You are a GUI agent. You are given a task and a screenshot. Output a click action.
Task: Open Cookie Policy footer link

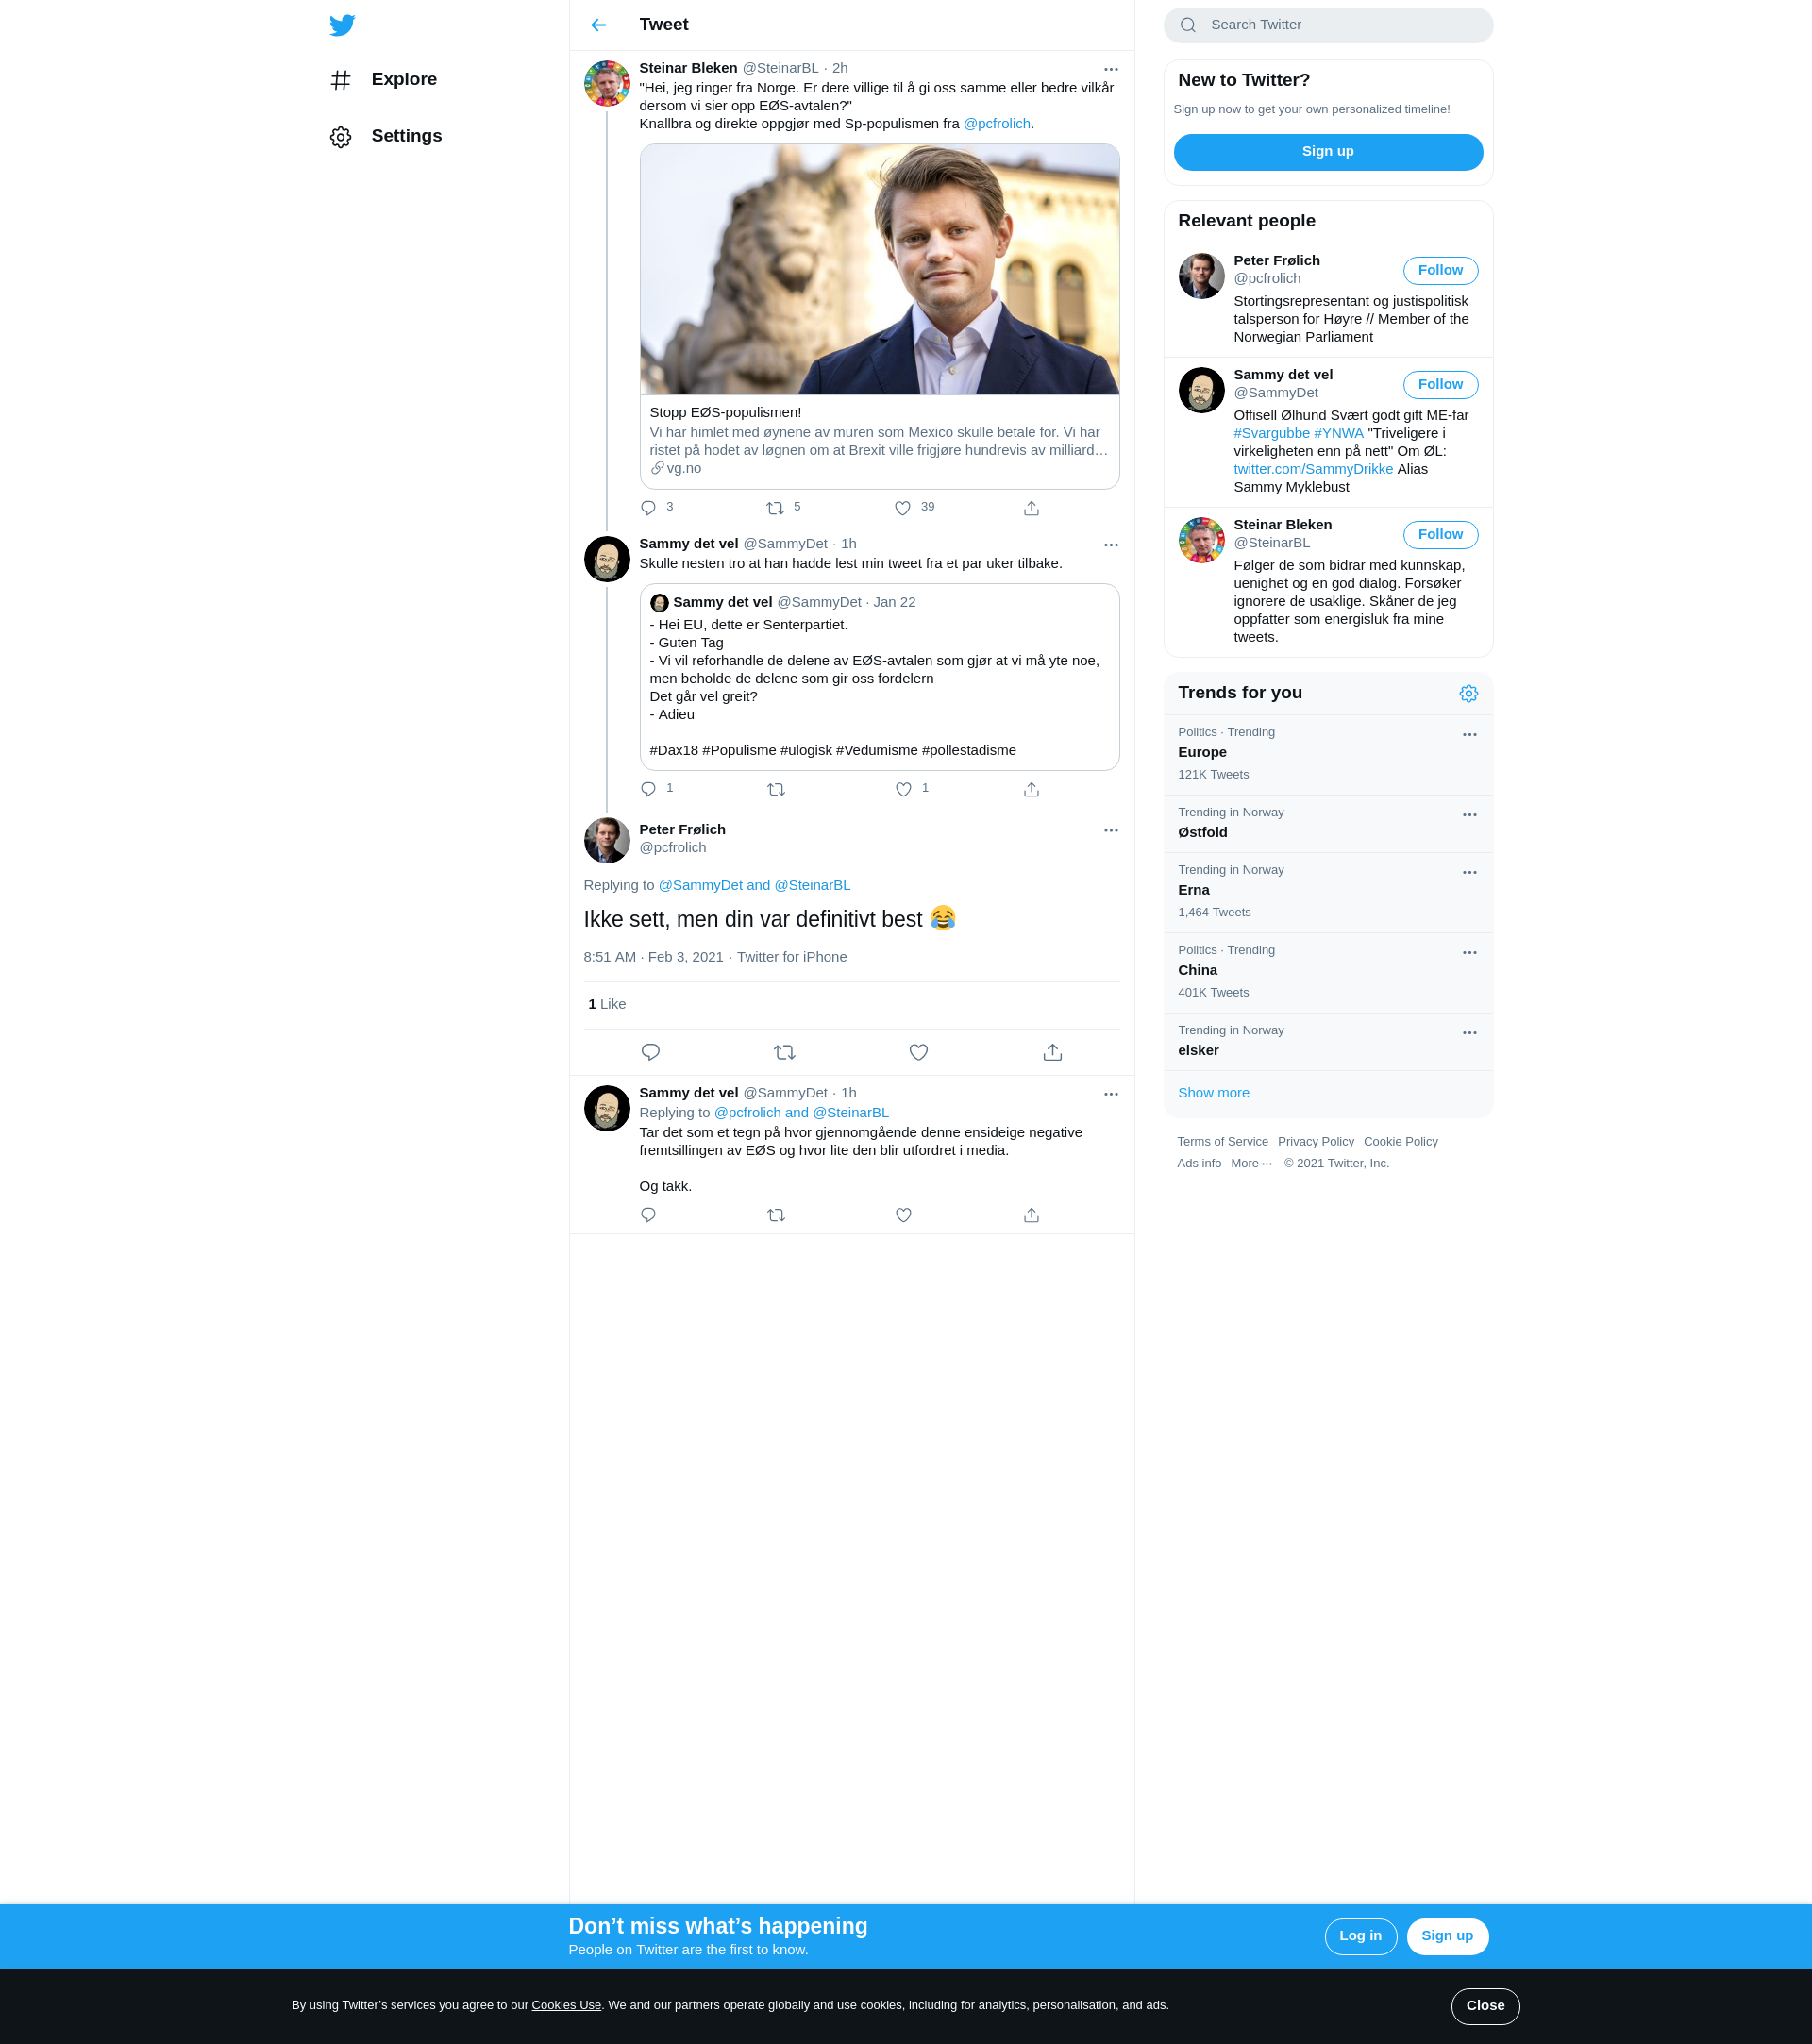(x=1400, y=1142)
